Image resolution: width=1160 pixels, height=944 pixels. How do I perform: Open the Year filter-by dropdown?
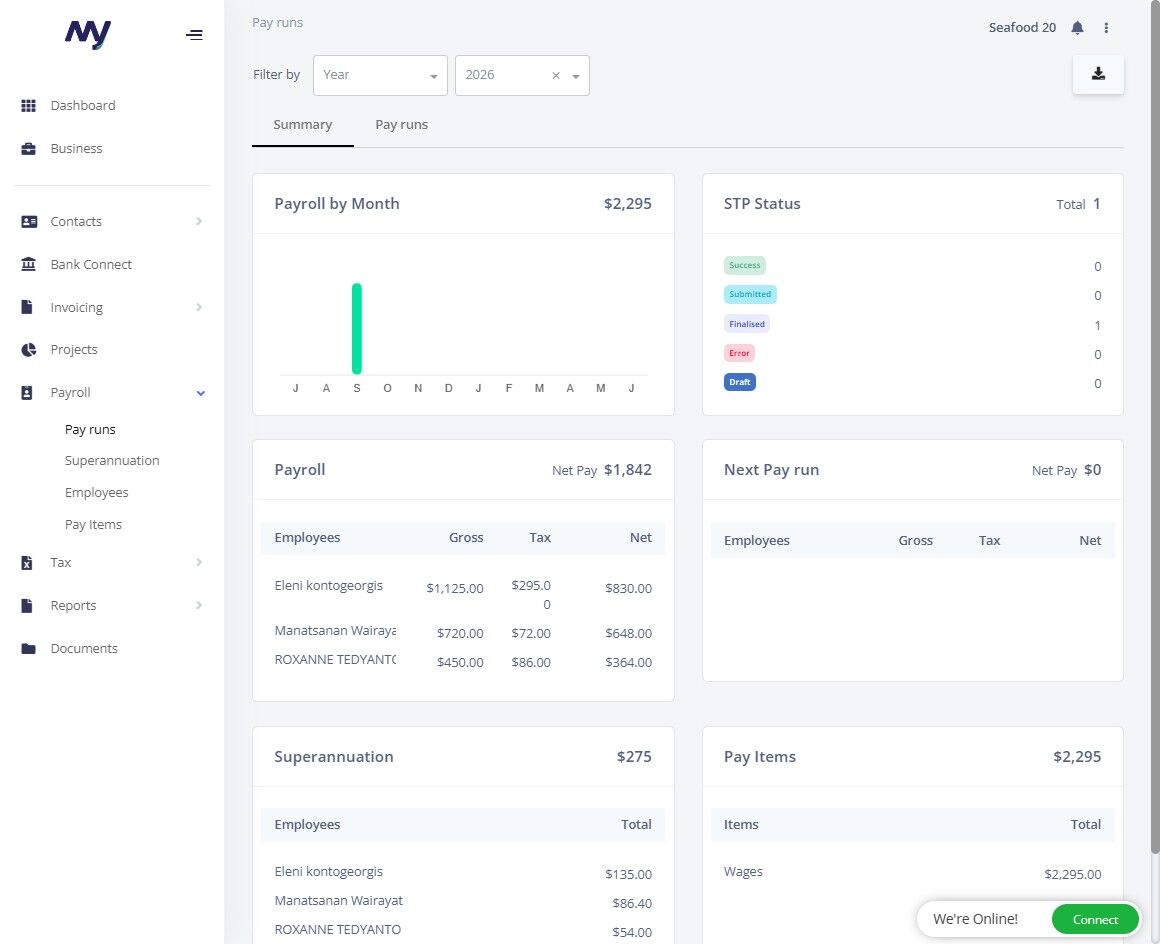click(380, 75)
